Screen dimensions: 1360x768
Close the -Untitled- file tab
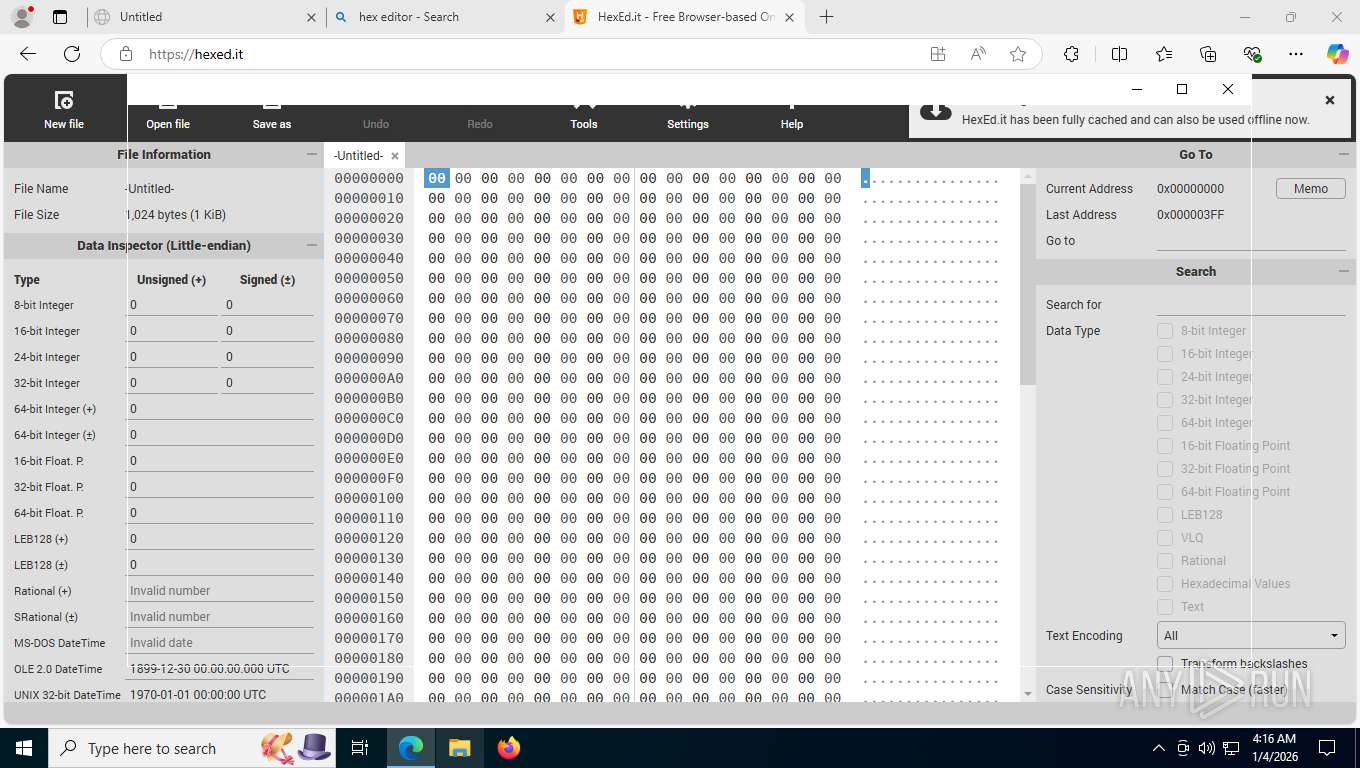(395, 156)
